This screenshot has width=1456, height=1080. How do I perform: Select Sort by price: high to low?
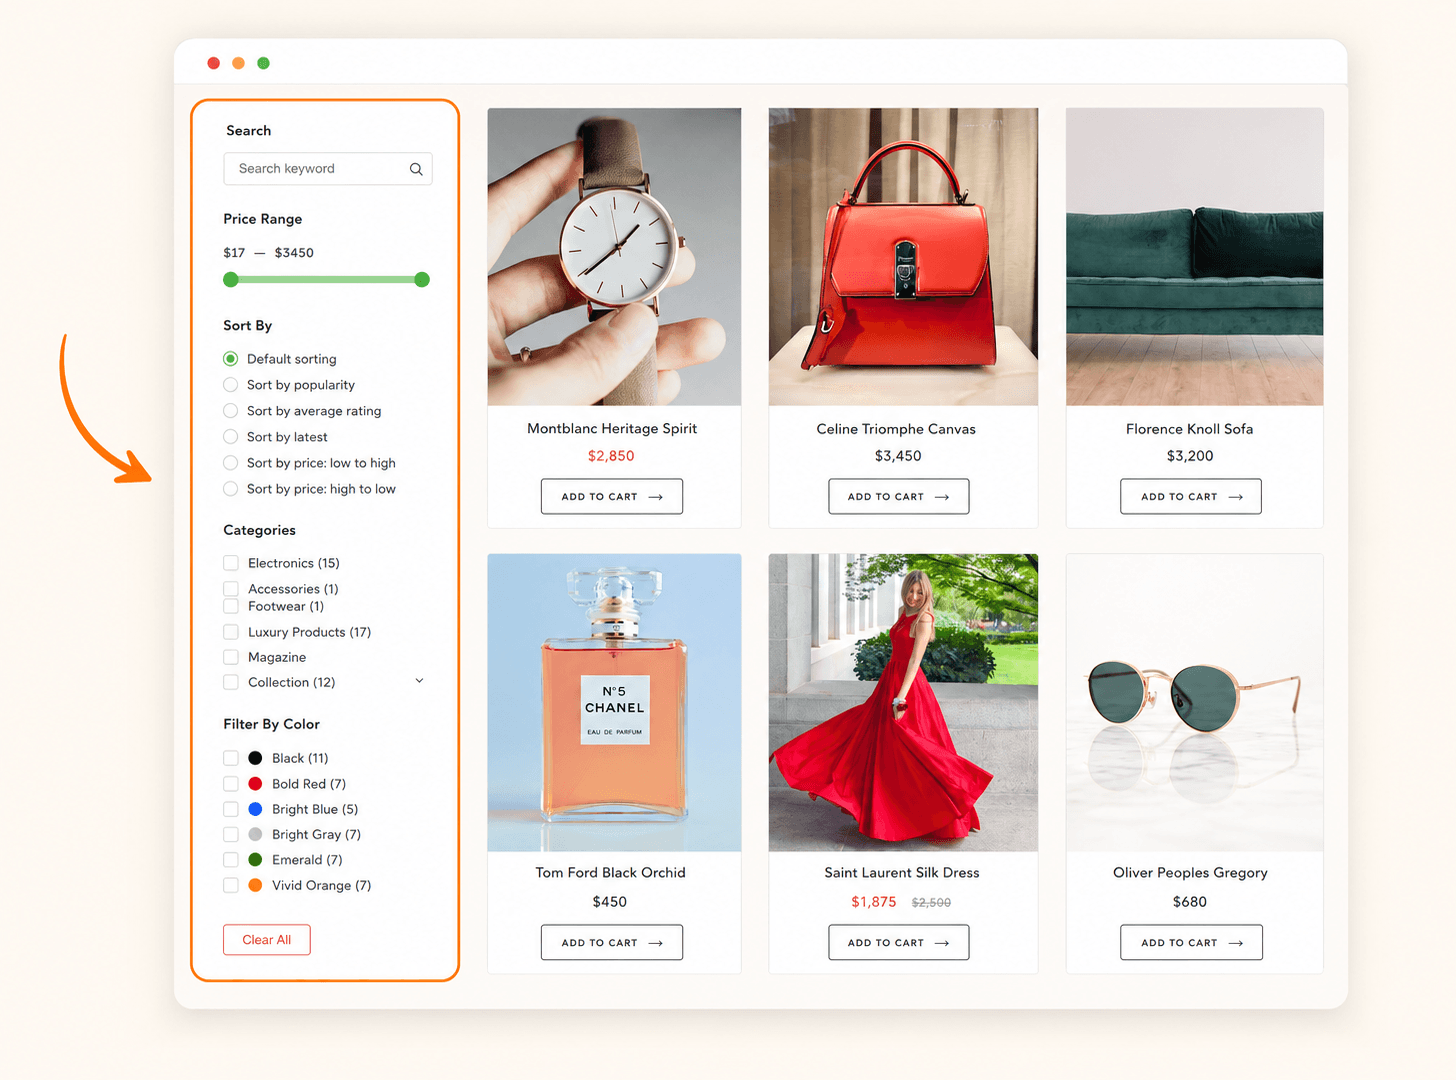tap(231, 489)
